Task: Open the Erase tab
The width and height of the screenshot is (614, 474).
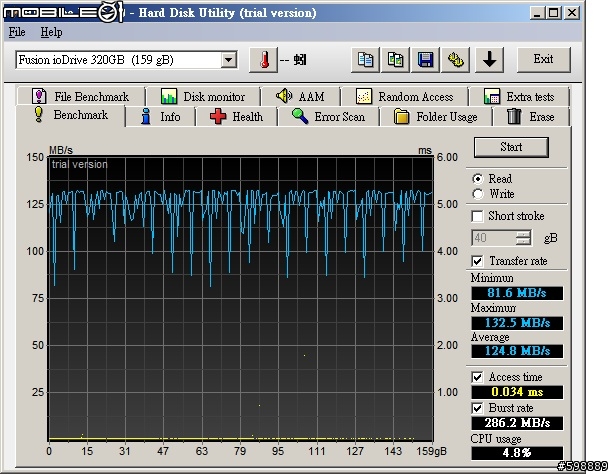Action: click(x=531, y=117)
